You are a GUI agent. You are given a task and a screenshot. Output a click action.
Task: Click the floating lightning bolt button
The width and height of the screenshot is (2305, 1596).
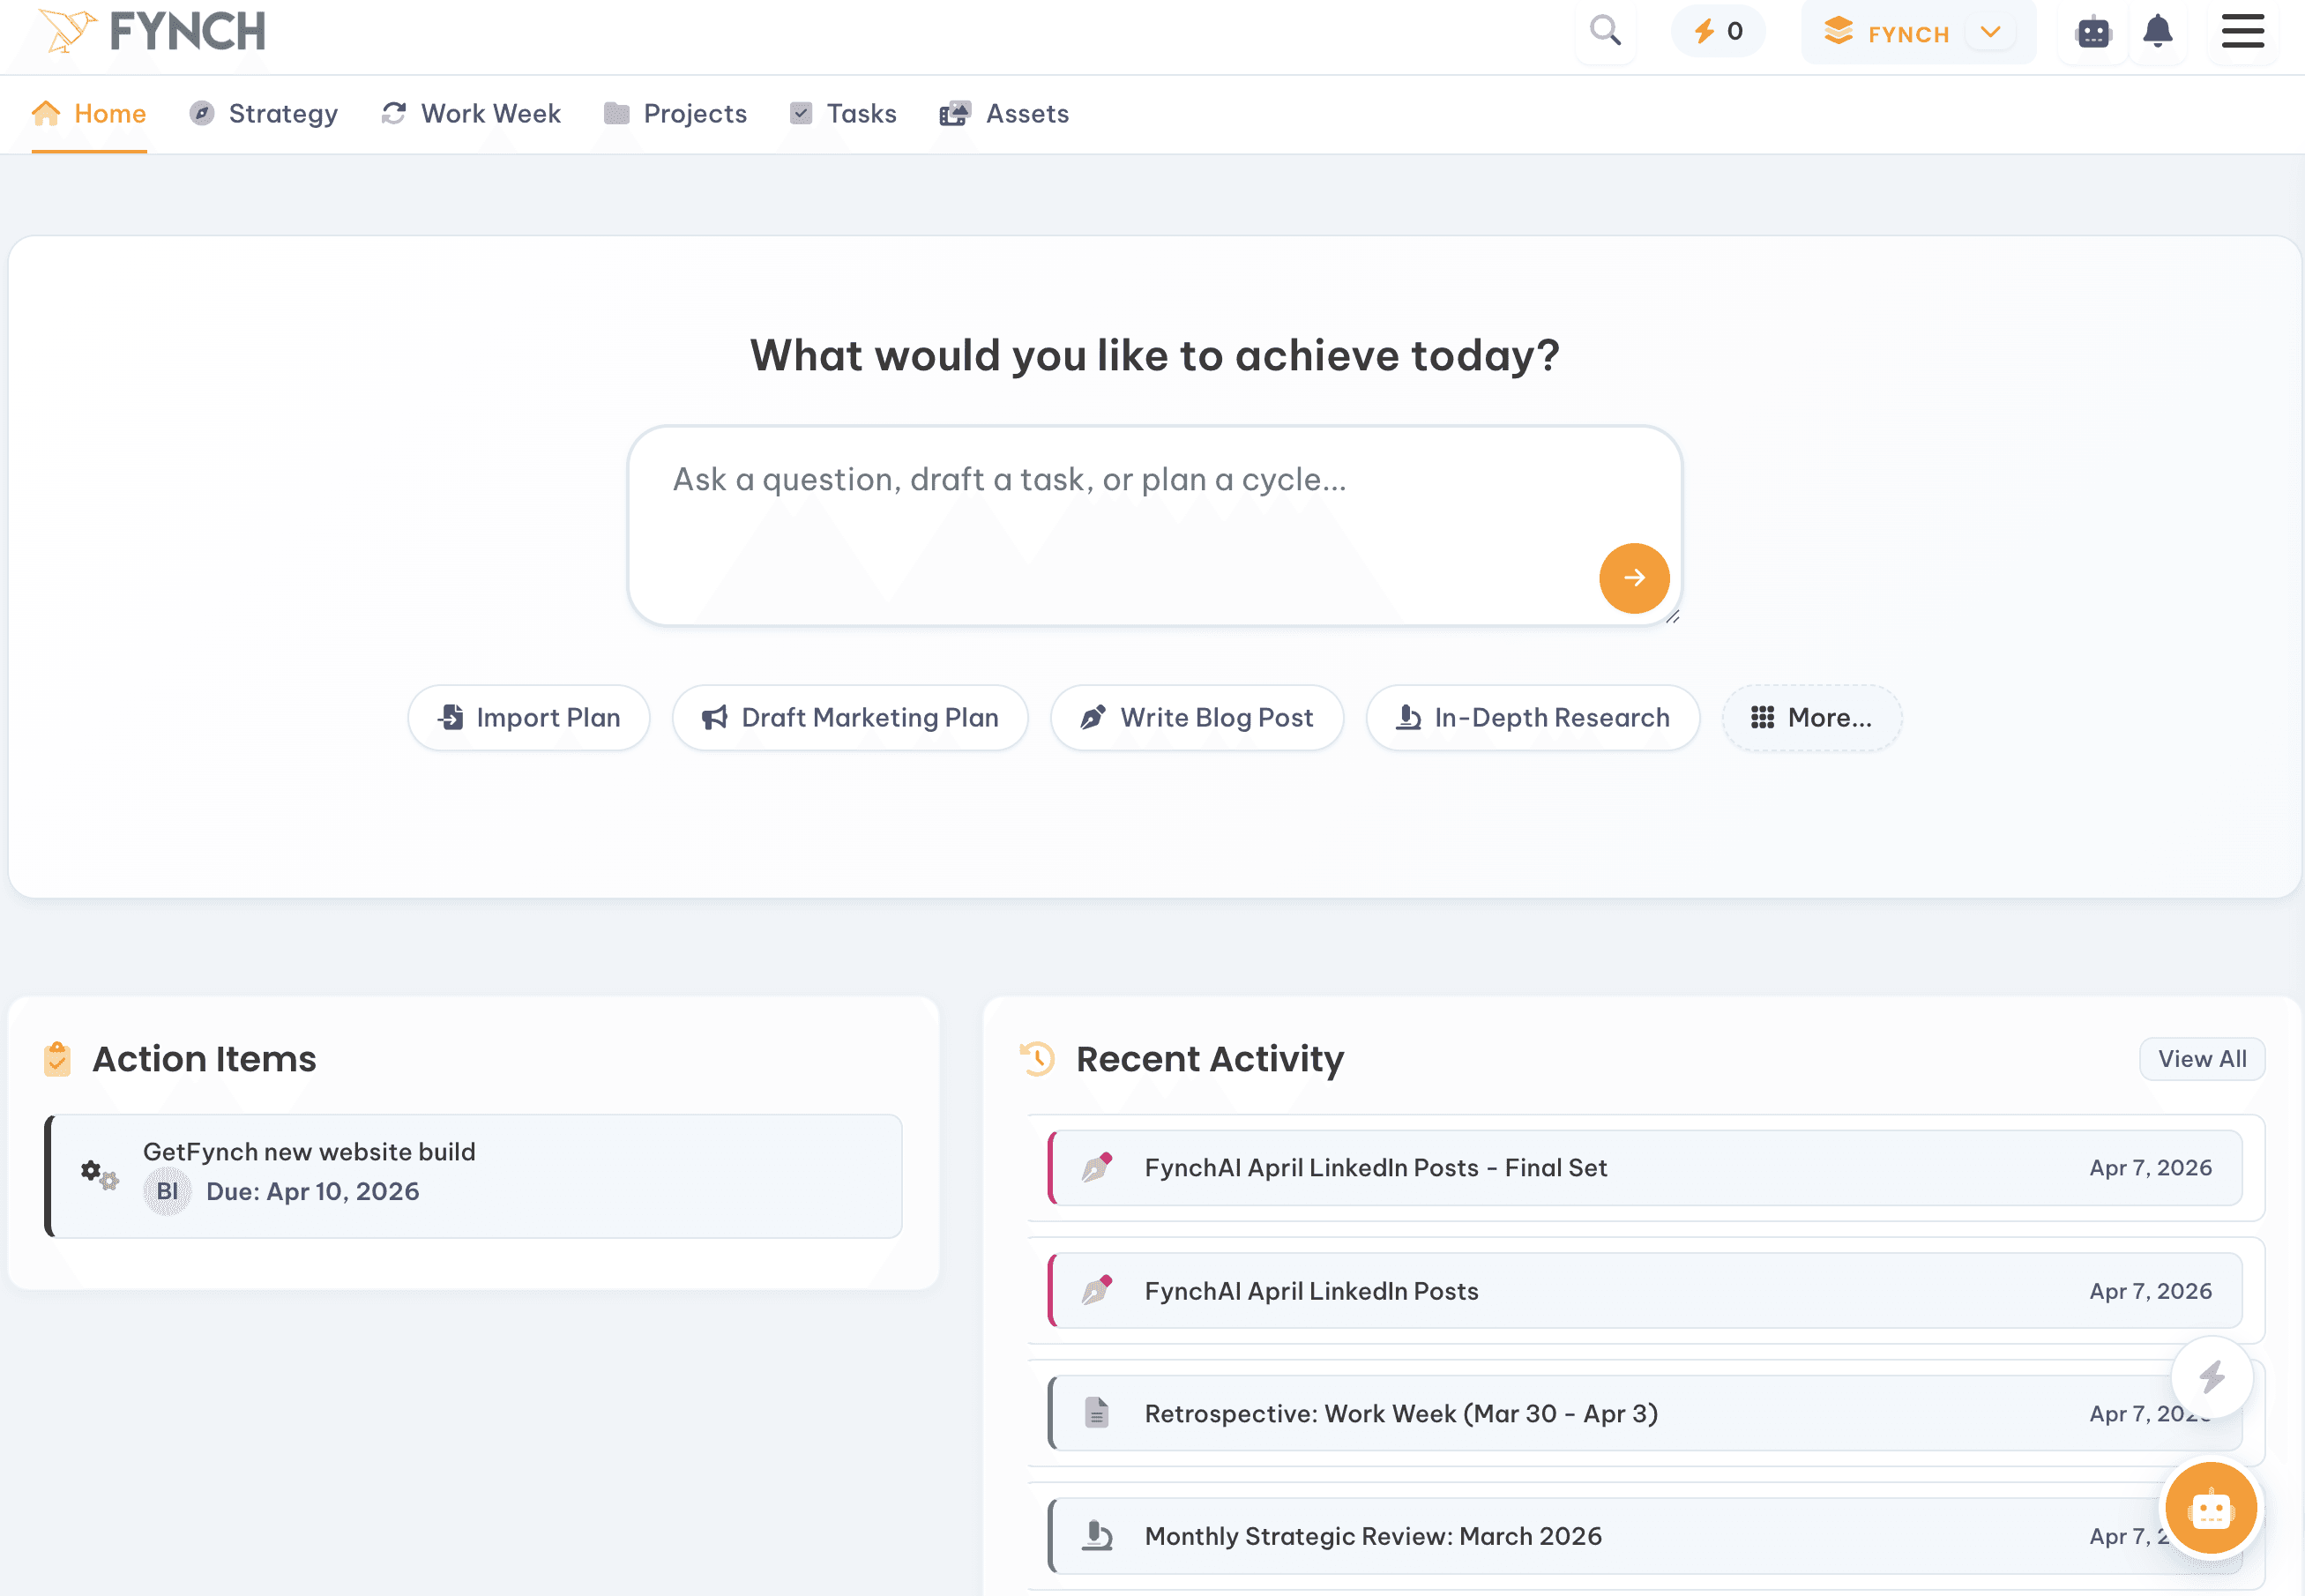click(x=2211, y=1376)
